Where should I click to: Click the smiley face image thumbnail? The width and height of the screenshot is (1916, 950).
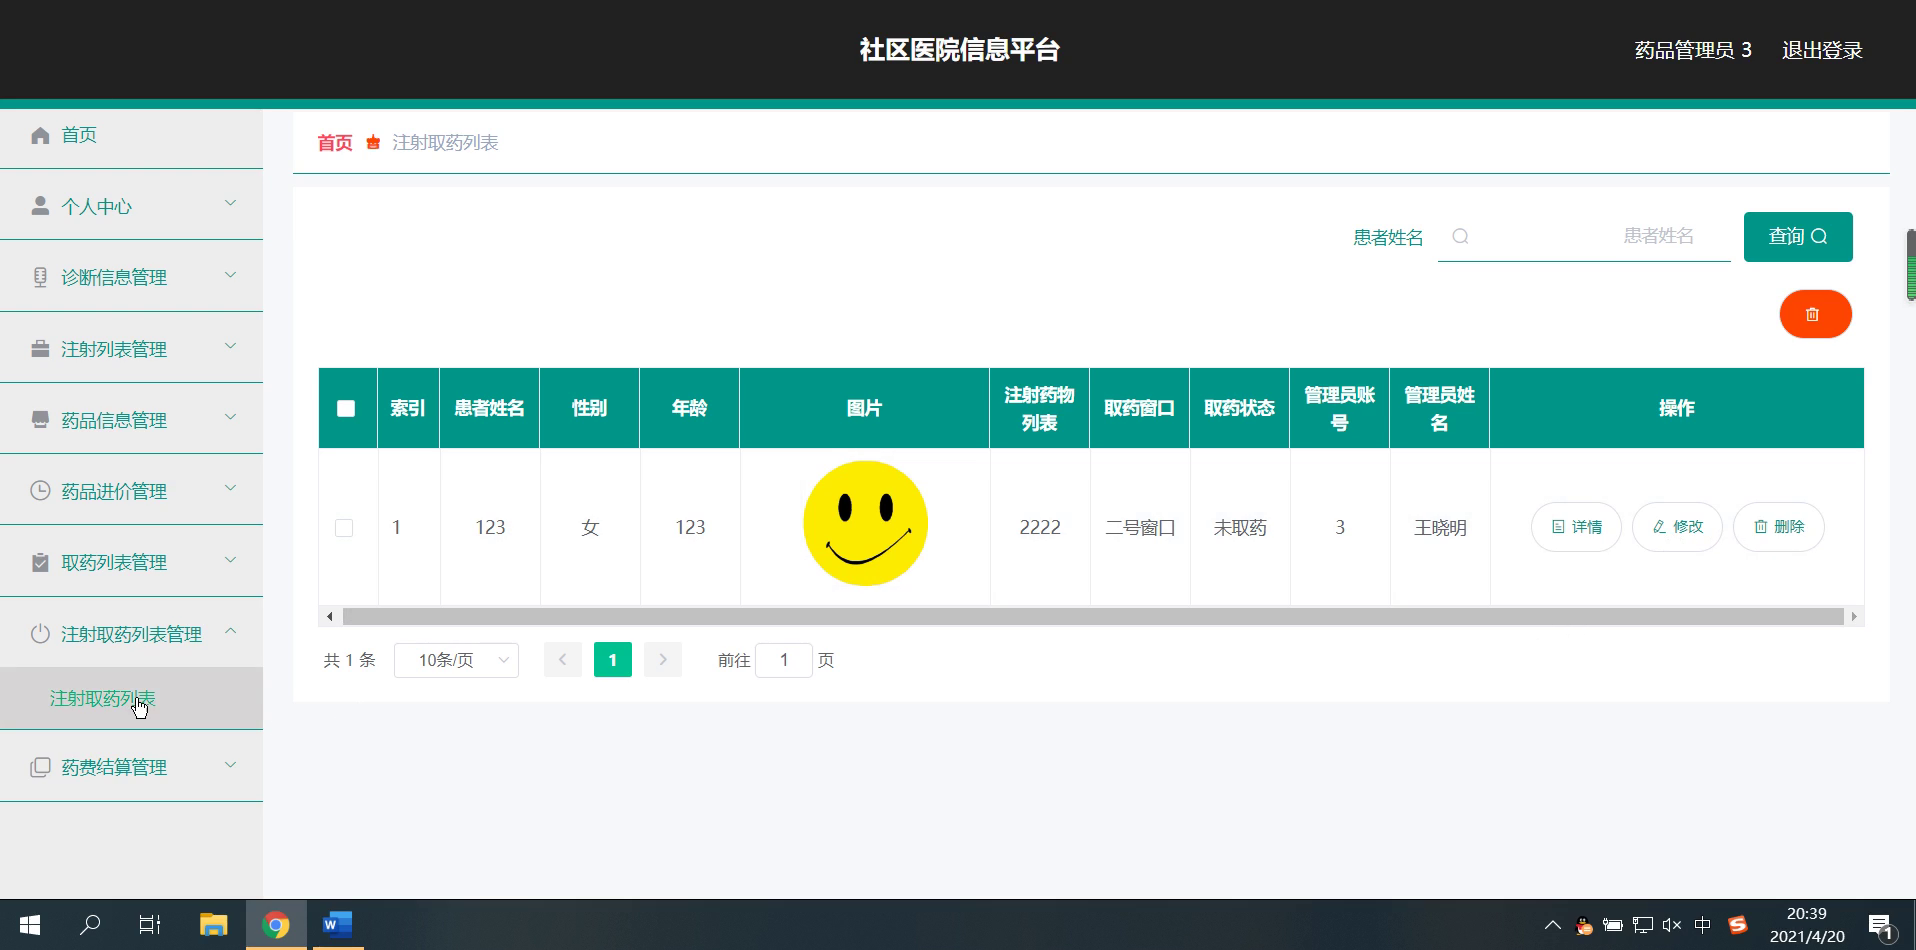tap(865, 524)
